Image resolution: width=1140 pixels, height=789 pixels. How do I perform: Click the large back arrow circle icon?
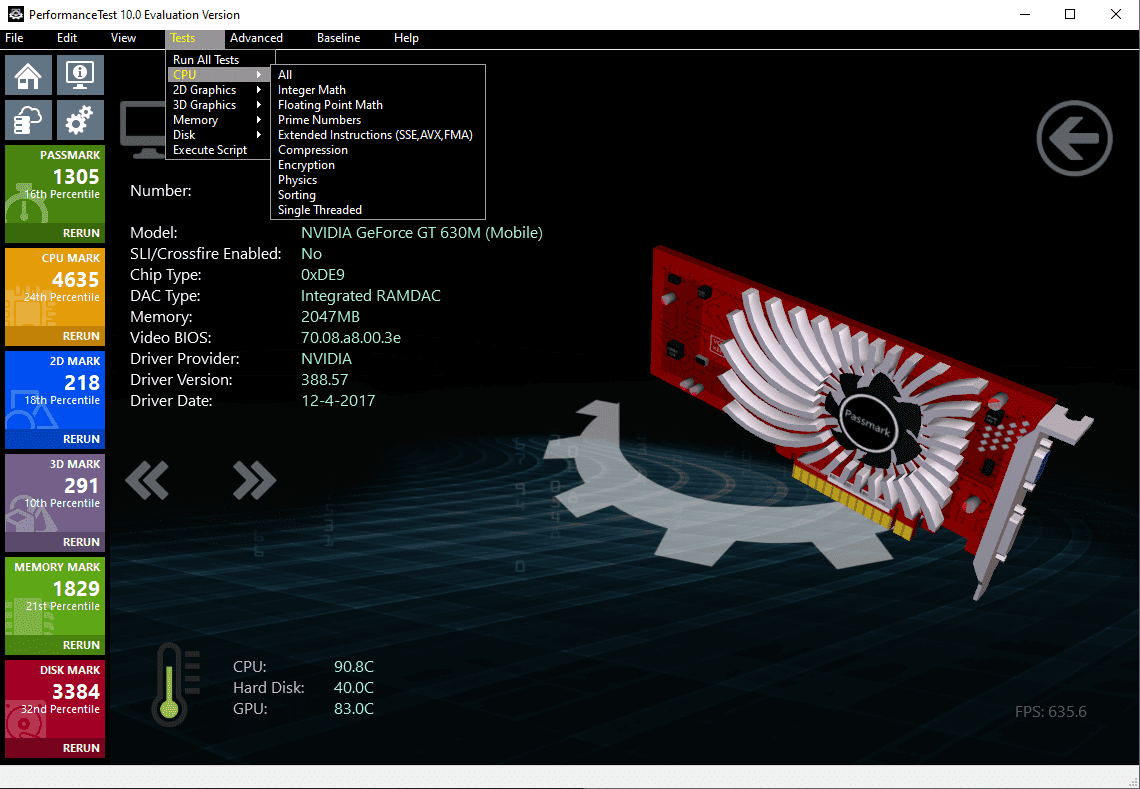coord(1074,138)
